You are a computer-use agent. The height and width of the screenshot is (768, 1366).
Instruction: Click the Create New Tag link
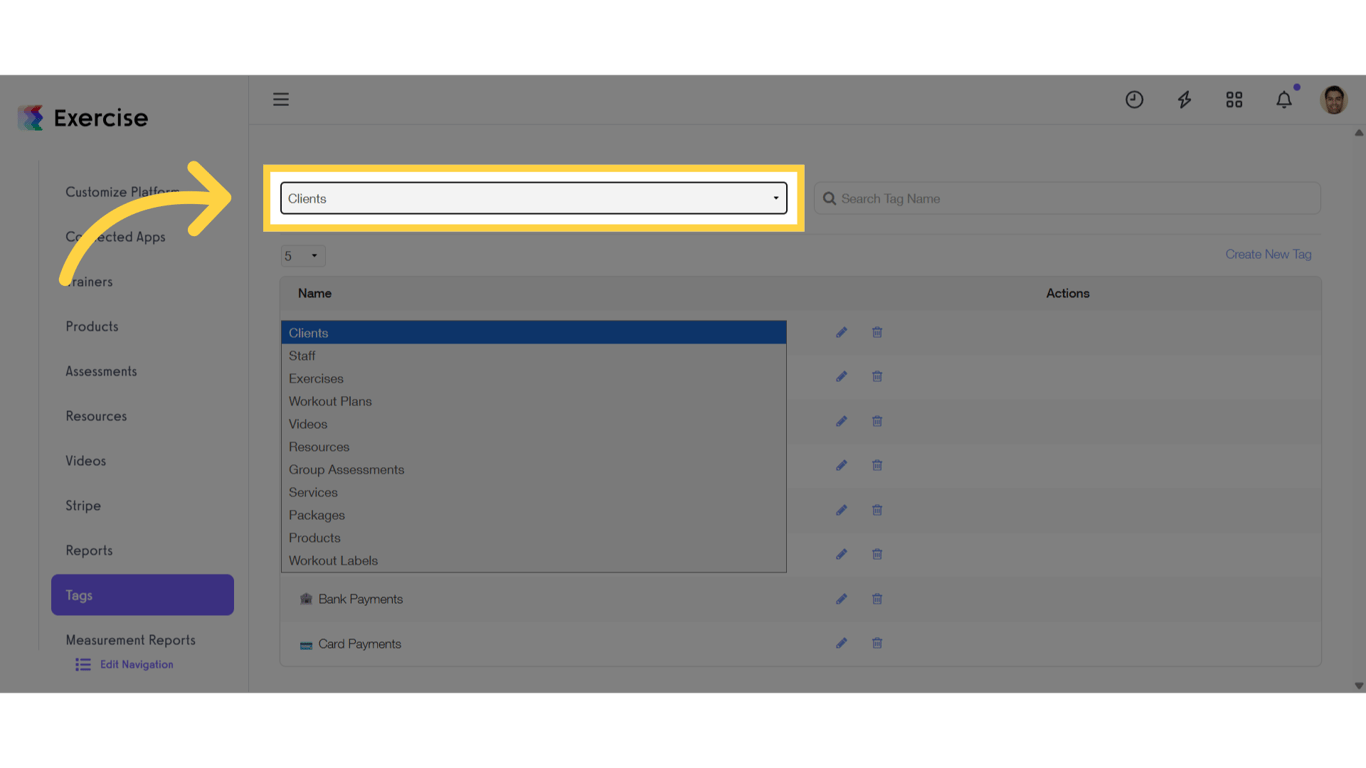[x=1268, y=254]
